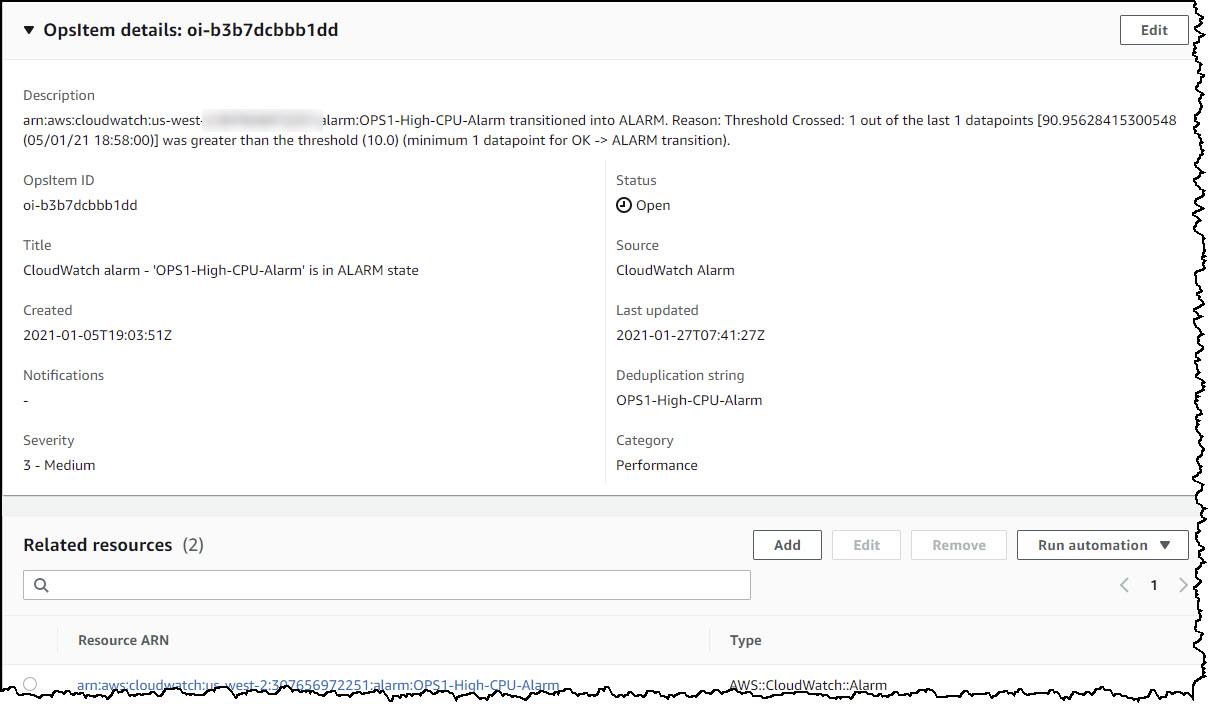This screenshot has height=704, width=1210.
Task: Click the Last updated timestamp 2021-01-27T07:41:27Z
Action: pyautogui.click(x=690, y=335)
